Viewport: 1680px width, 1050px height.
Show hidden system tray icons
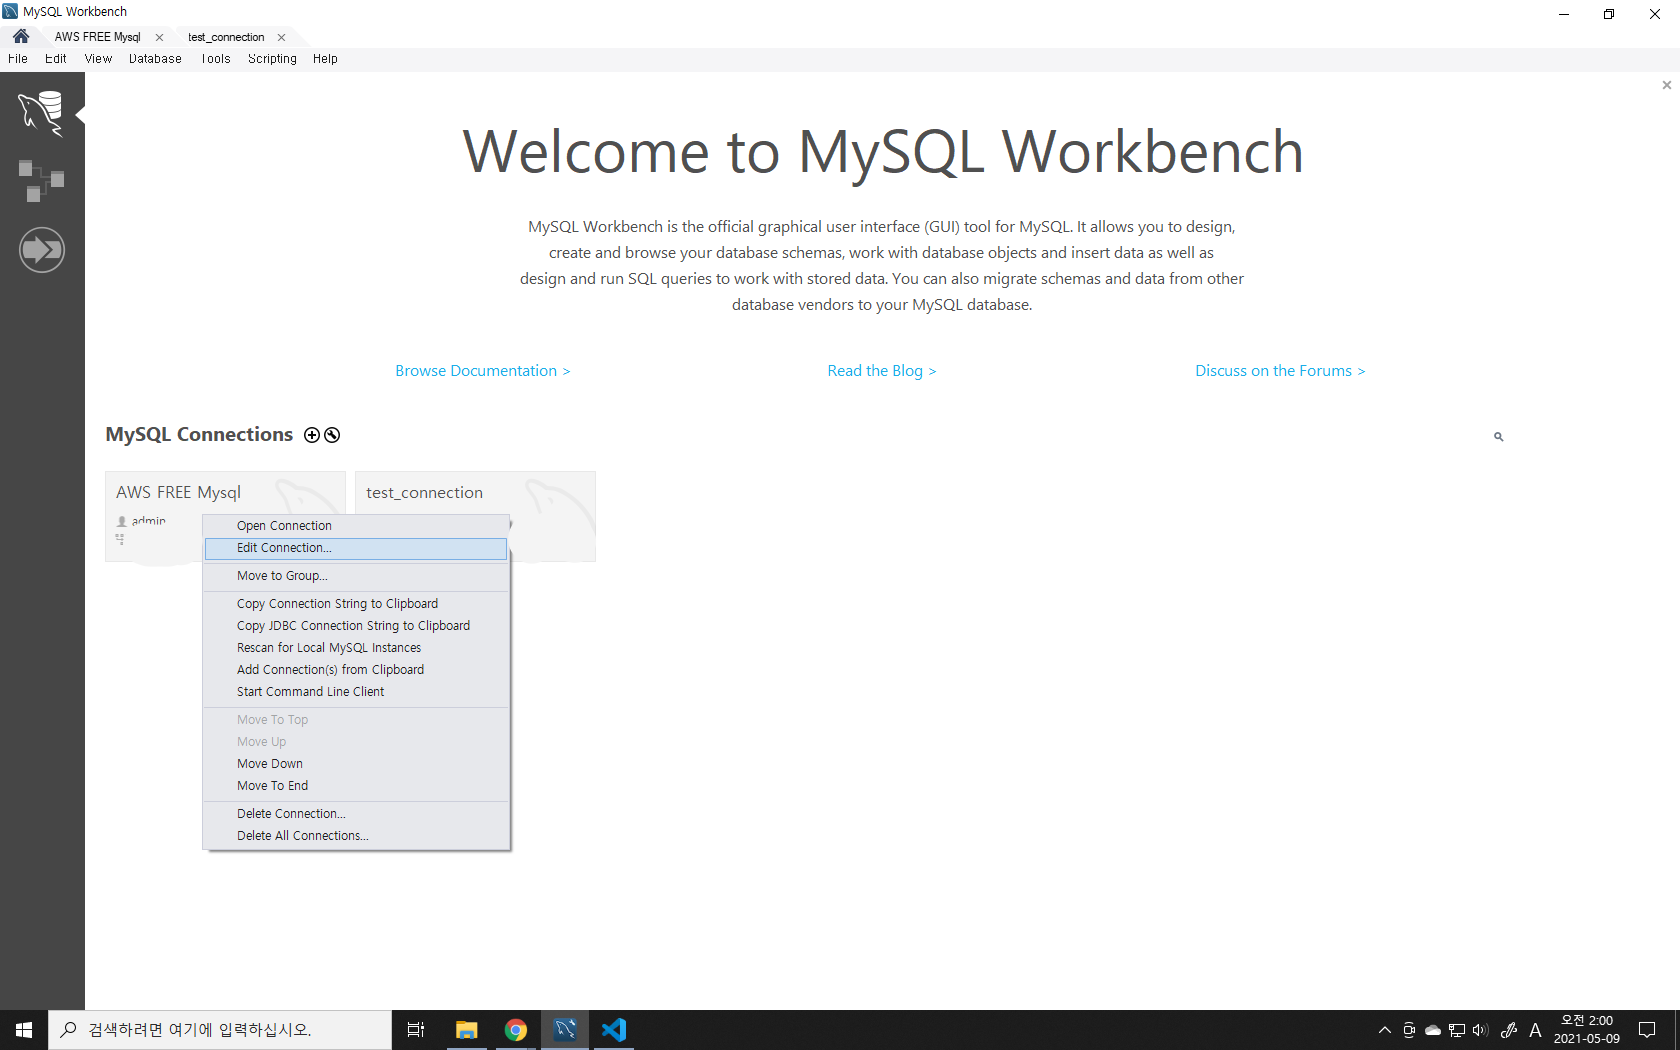(1385, 1030)
